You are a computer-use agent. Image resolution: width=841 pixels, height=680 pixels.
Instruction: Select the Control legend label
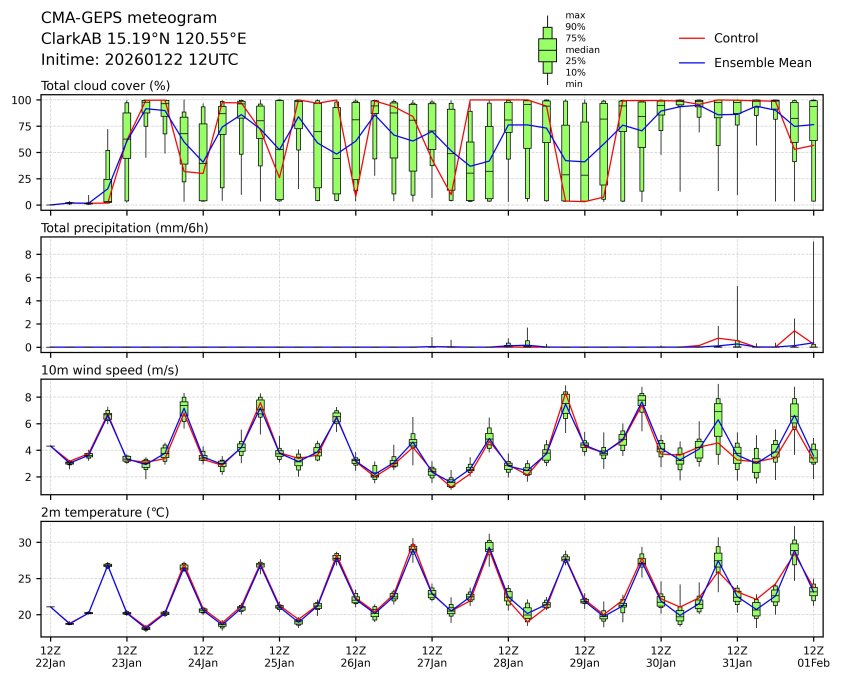click(736, 38)
